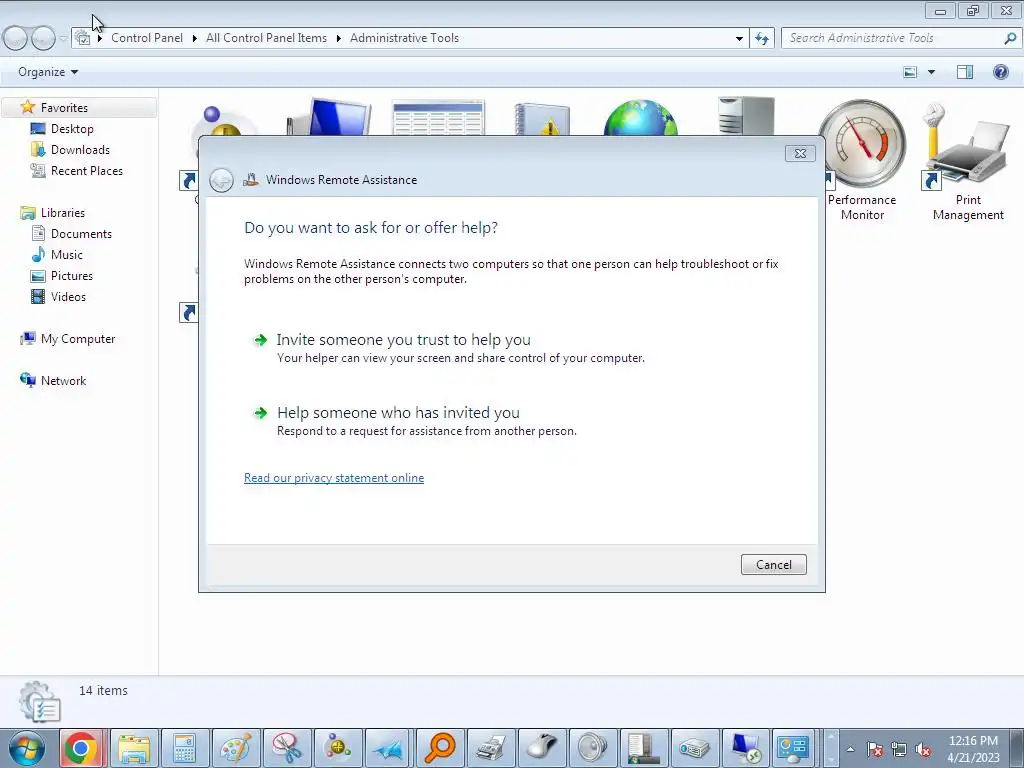Click the Action Center flag tray icon
Screen dimensions: 1024x768
874,750
